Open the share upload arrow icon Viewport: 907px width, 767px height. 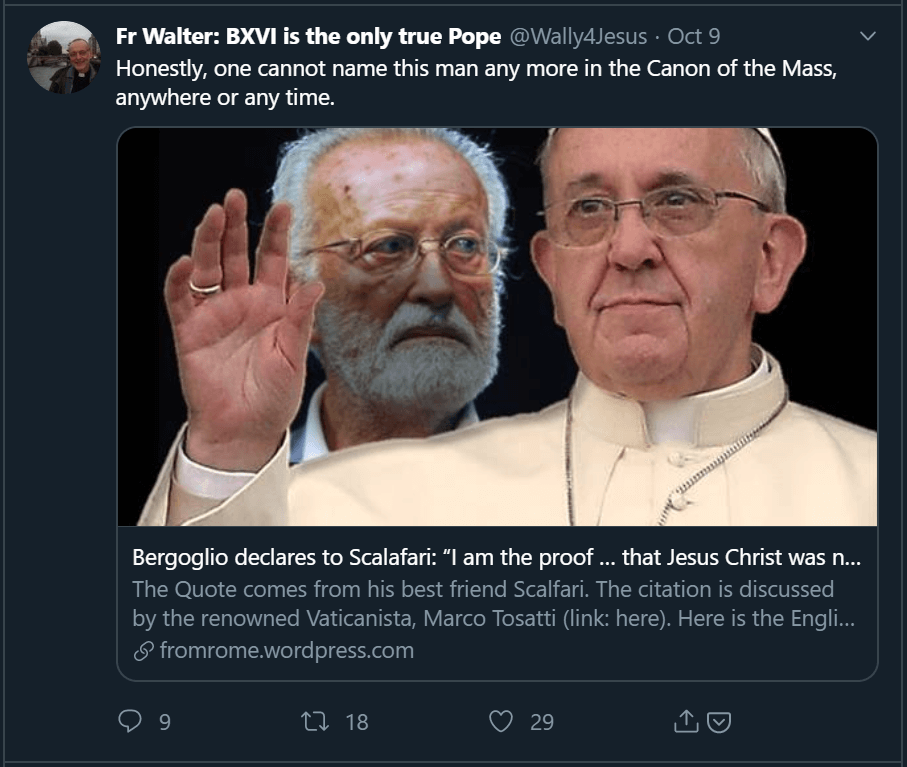click(x=686, y=721)
